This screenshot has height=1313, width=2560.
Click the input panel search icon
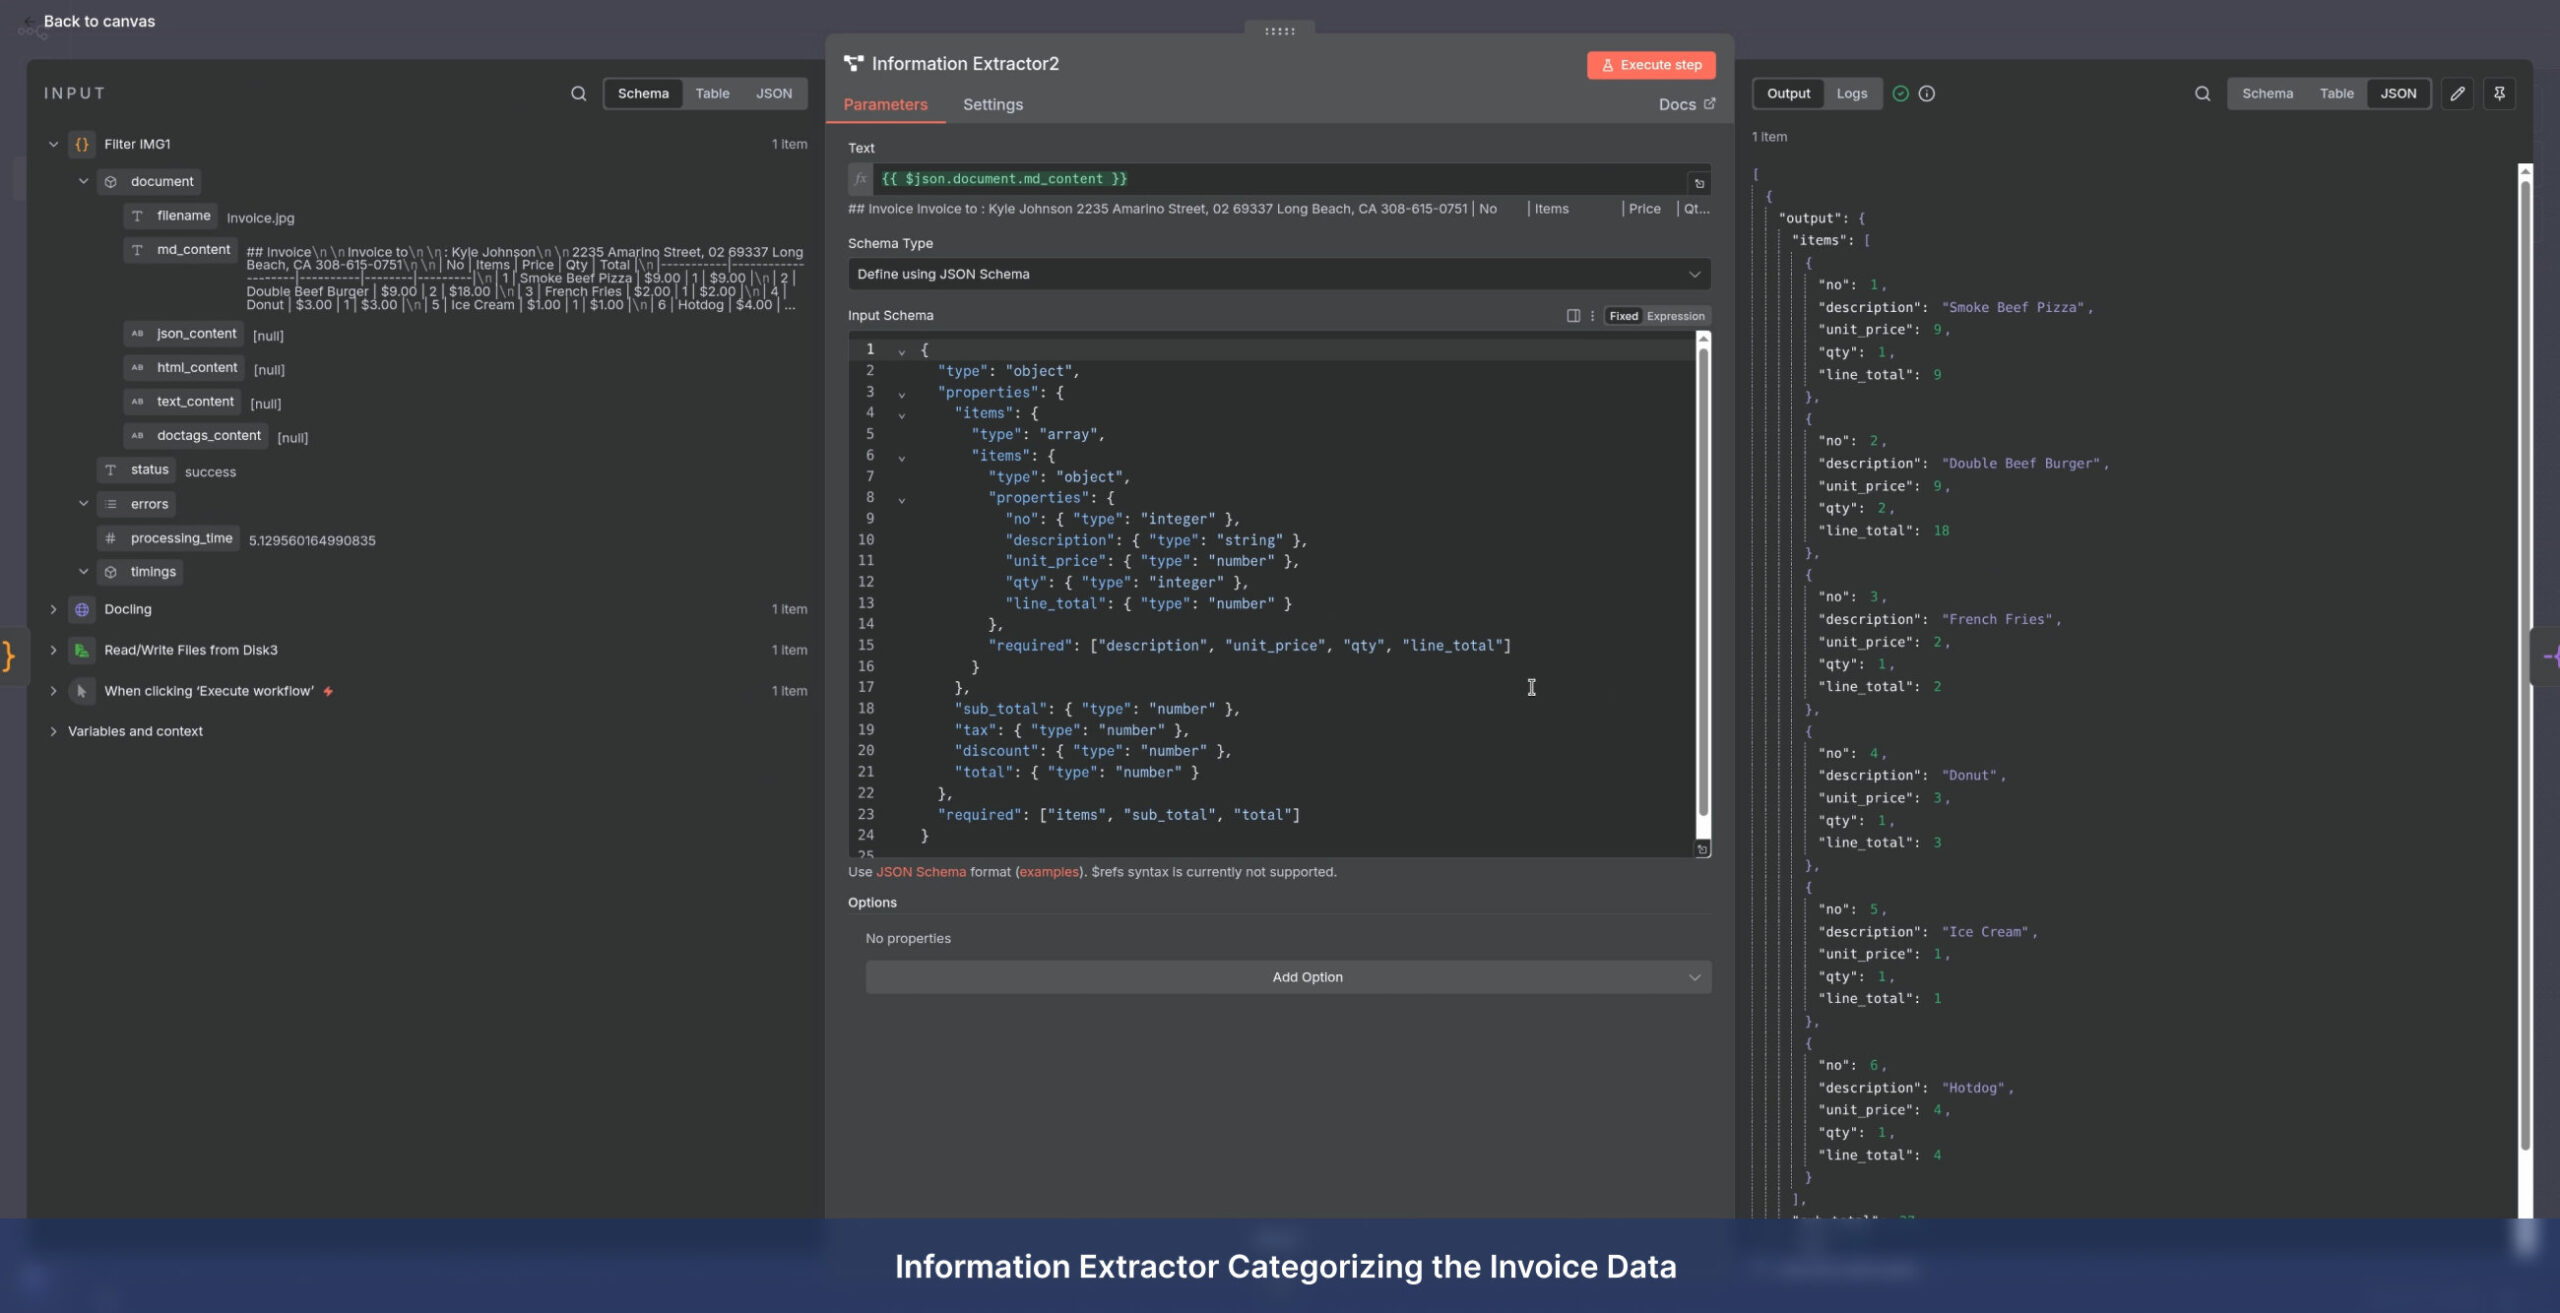(x=578, y=93)
